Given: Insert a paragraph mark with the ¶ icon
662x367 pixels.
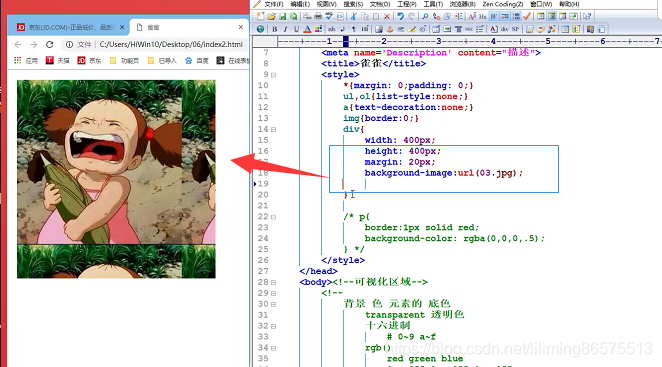Looking at the screenshot, I should pyautogui.click(x=354, y=29).
